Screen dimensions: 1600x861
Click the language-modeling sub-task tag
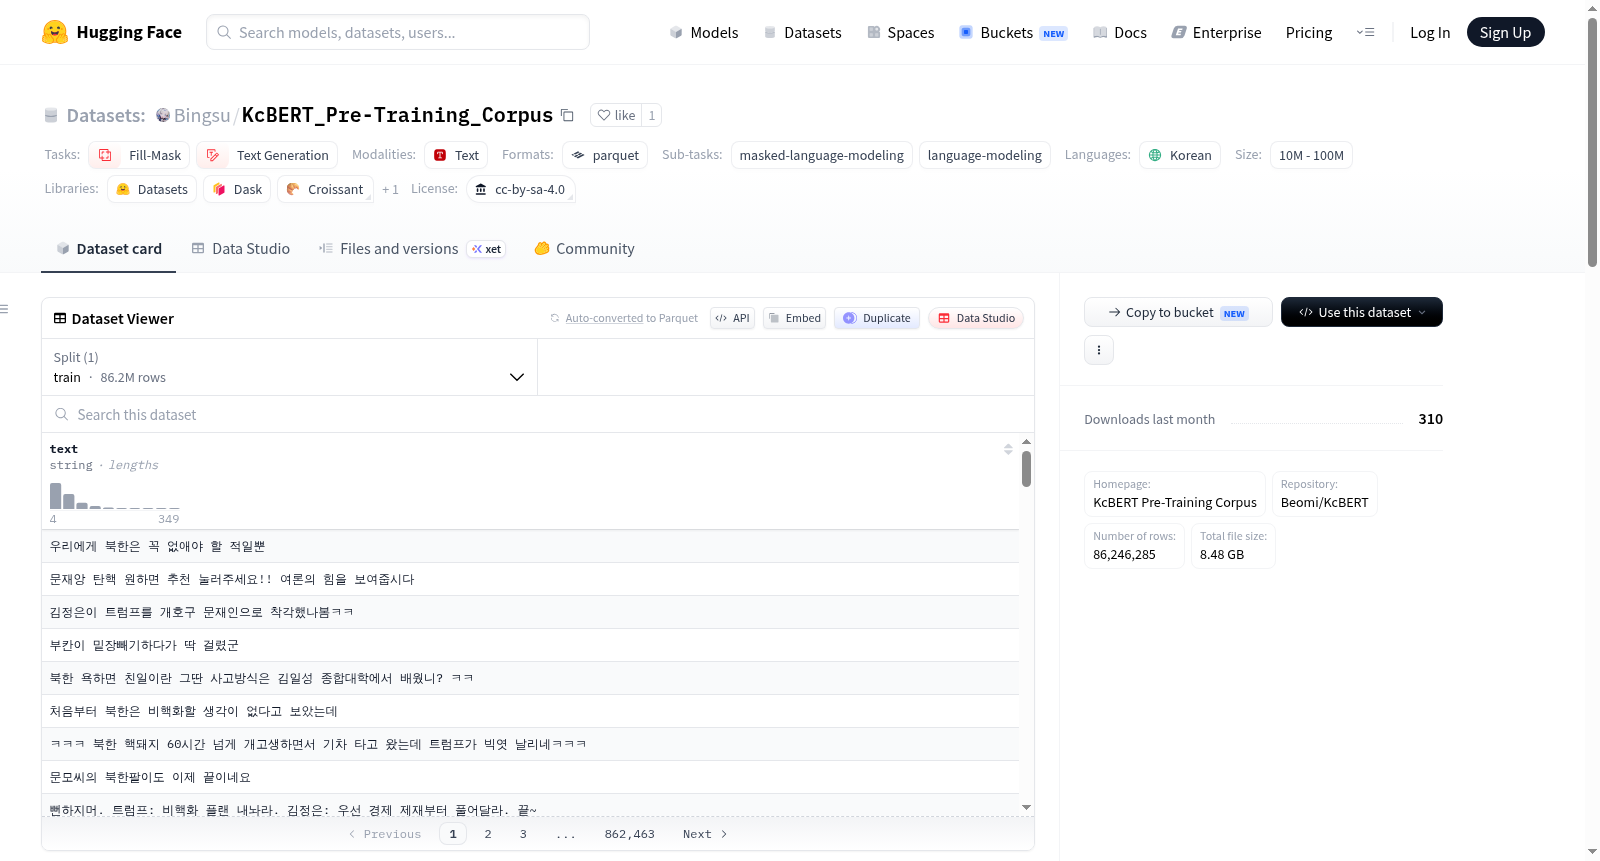click(x=984, y=155)
